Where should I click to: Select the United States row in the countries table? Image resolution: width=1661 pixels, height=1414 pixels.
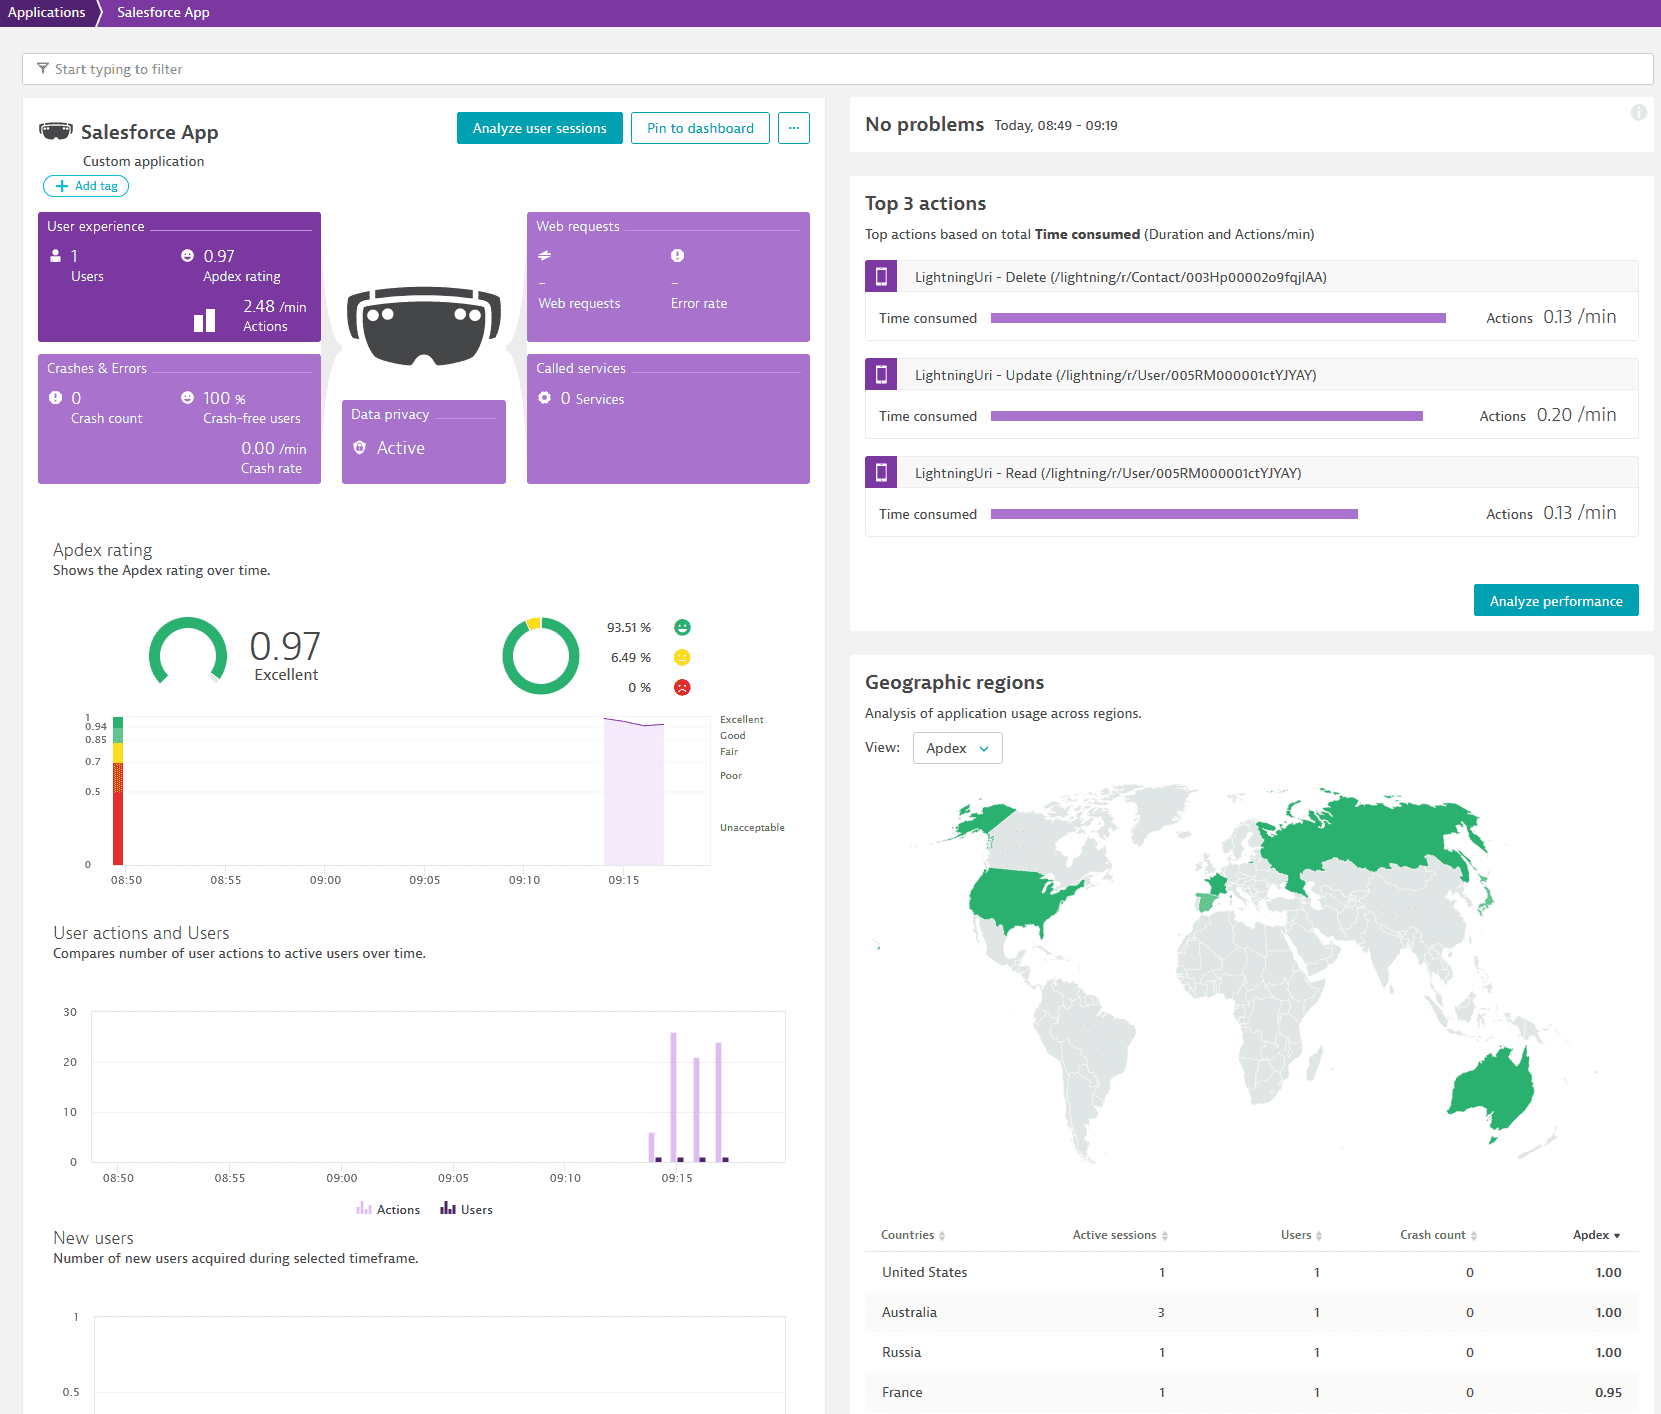click(x=1251, y=1272)
